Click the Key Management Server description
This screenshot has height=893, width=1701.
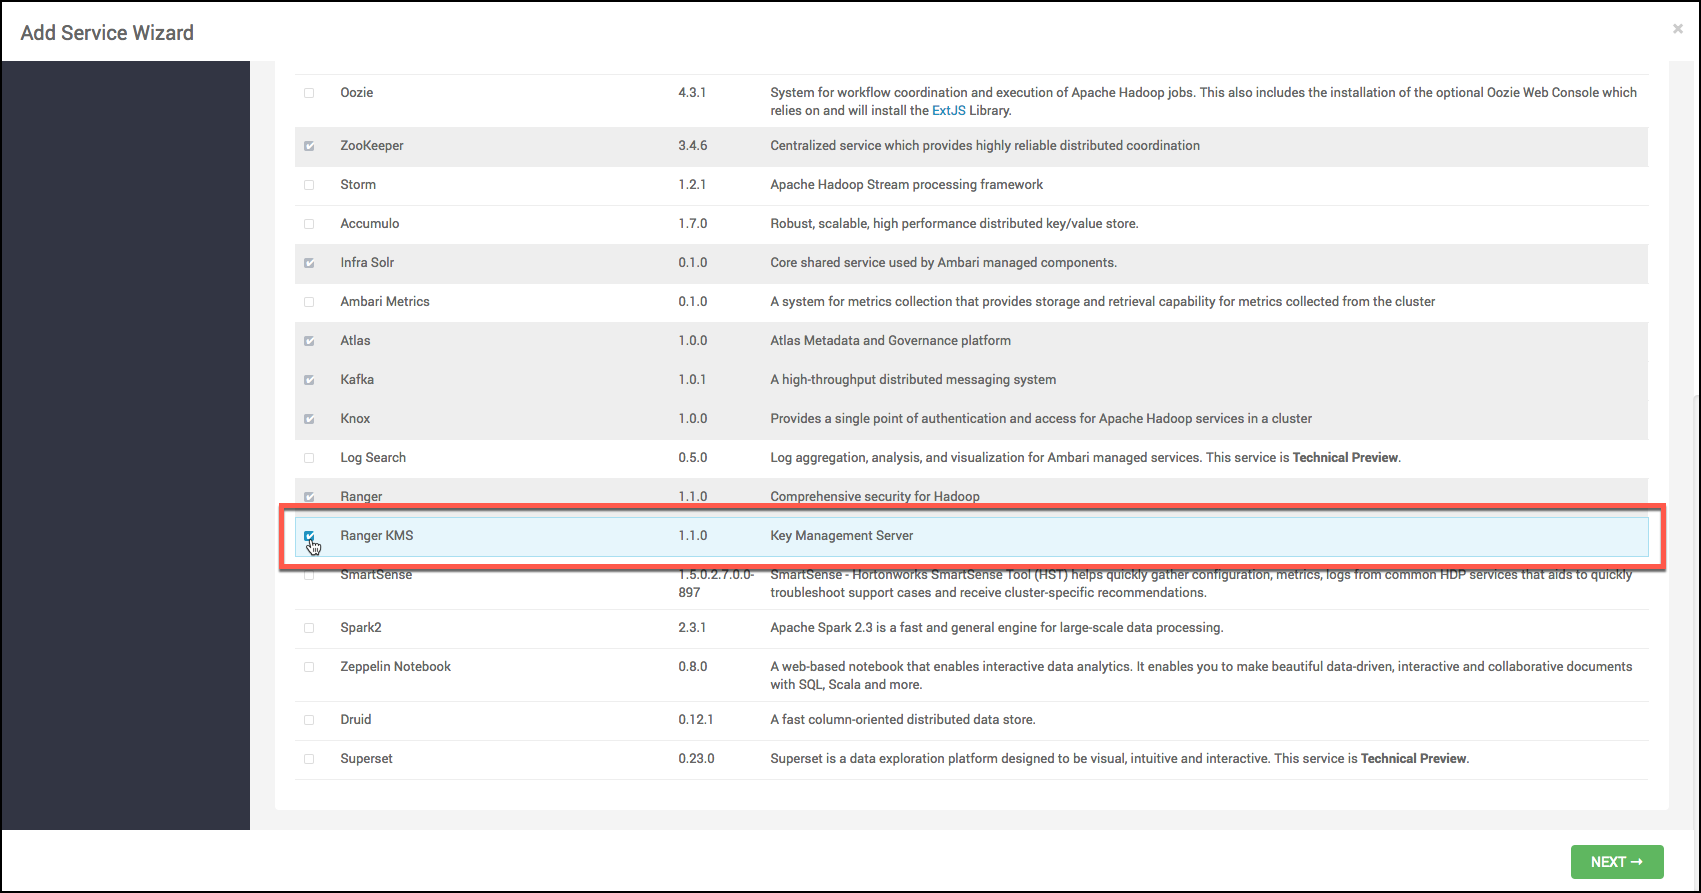[x=842, y=535]
